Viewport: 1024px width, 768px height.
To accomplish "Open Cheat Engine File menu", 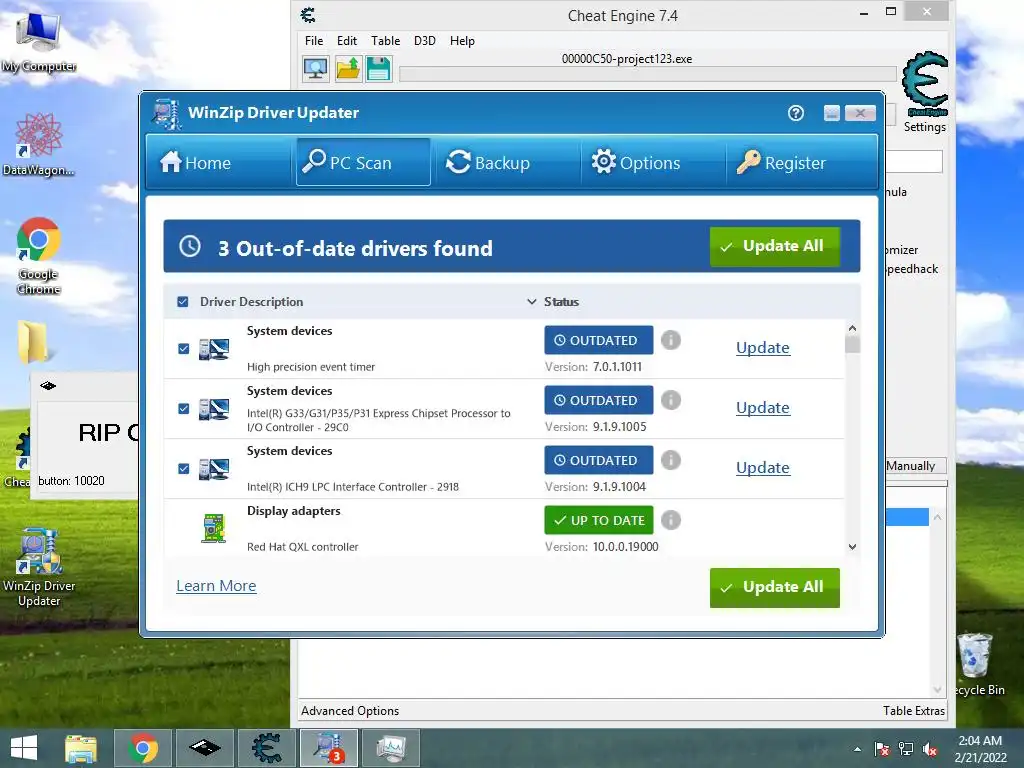I will (313, 40).
